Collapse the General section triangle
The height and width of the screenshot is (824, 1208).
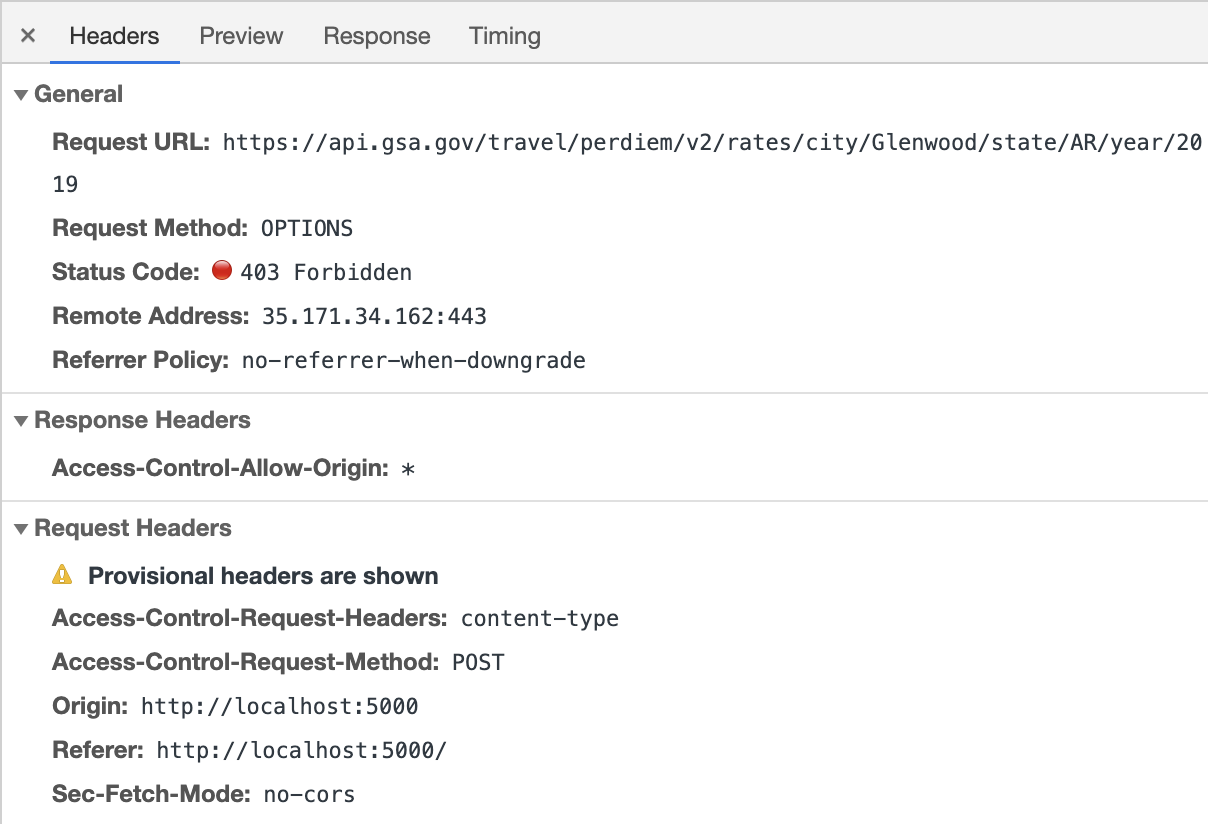[21, 95]
